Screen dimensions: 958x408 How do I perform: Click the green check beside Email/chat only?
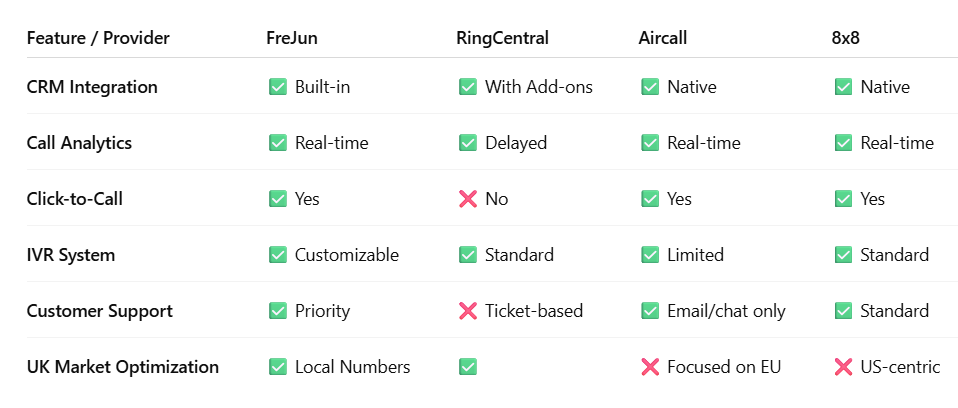[x=650, y=311]
